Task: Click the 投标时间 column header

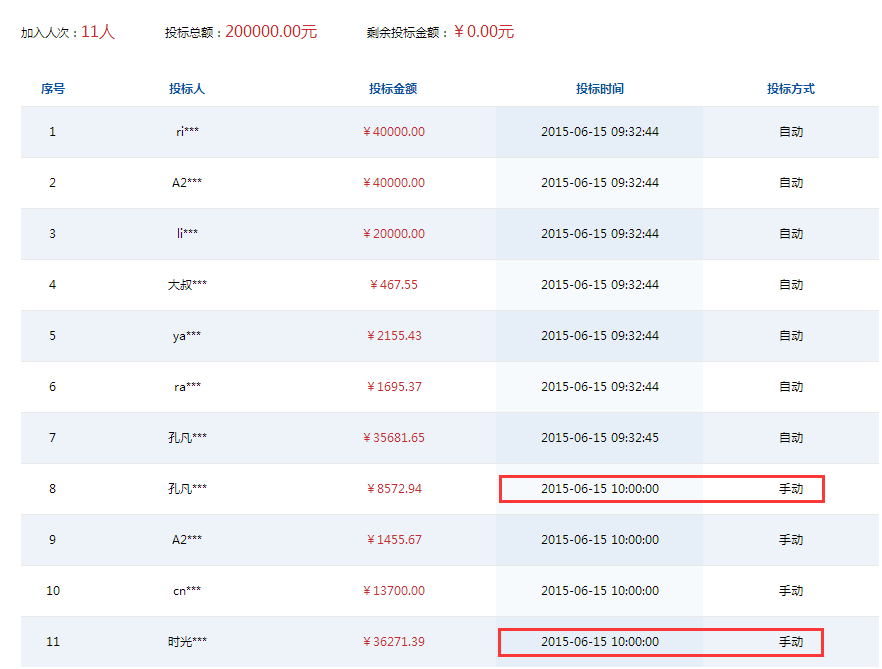Action: (x=600, y=89)
